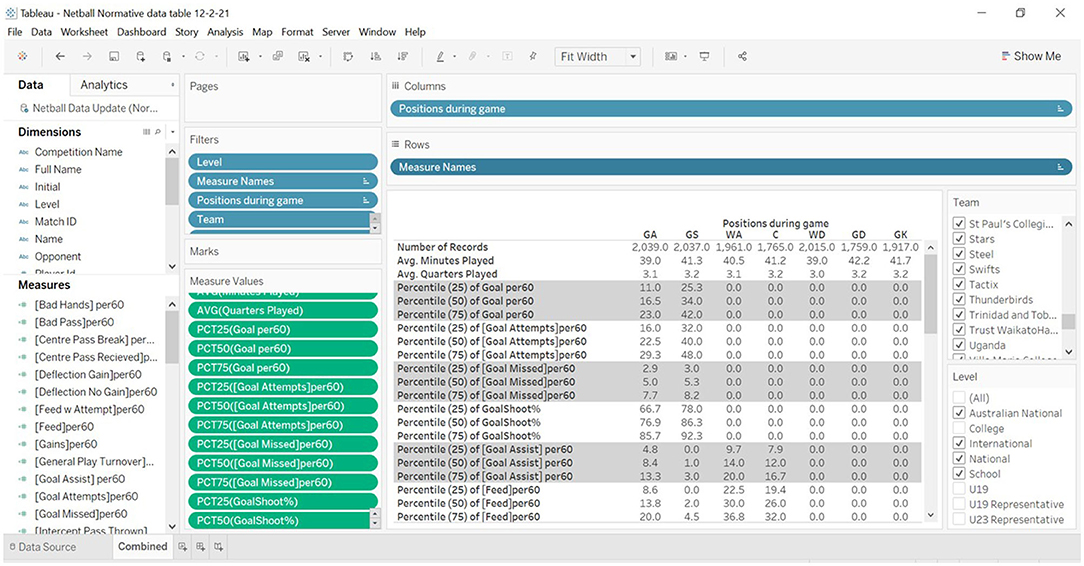Click the Duplicate sheet icon
The image size is (1084, 566).
click(277, 57)
